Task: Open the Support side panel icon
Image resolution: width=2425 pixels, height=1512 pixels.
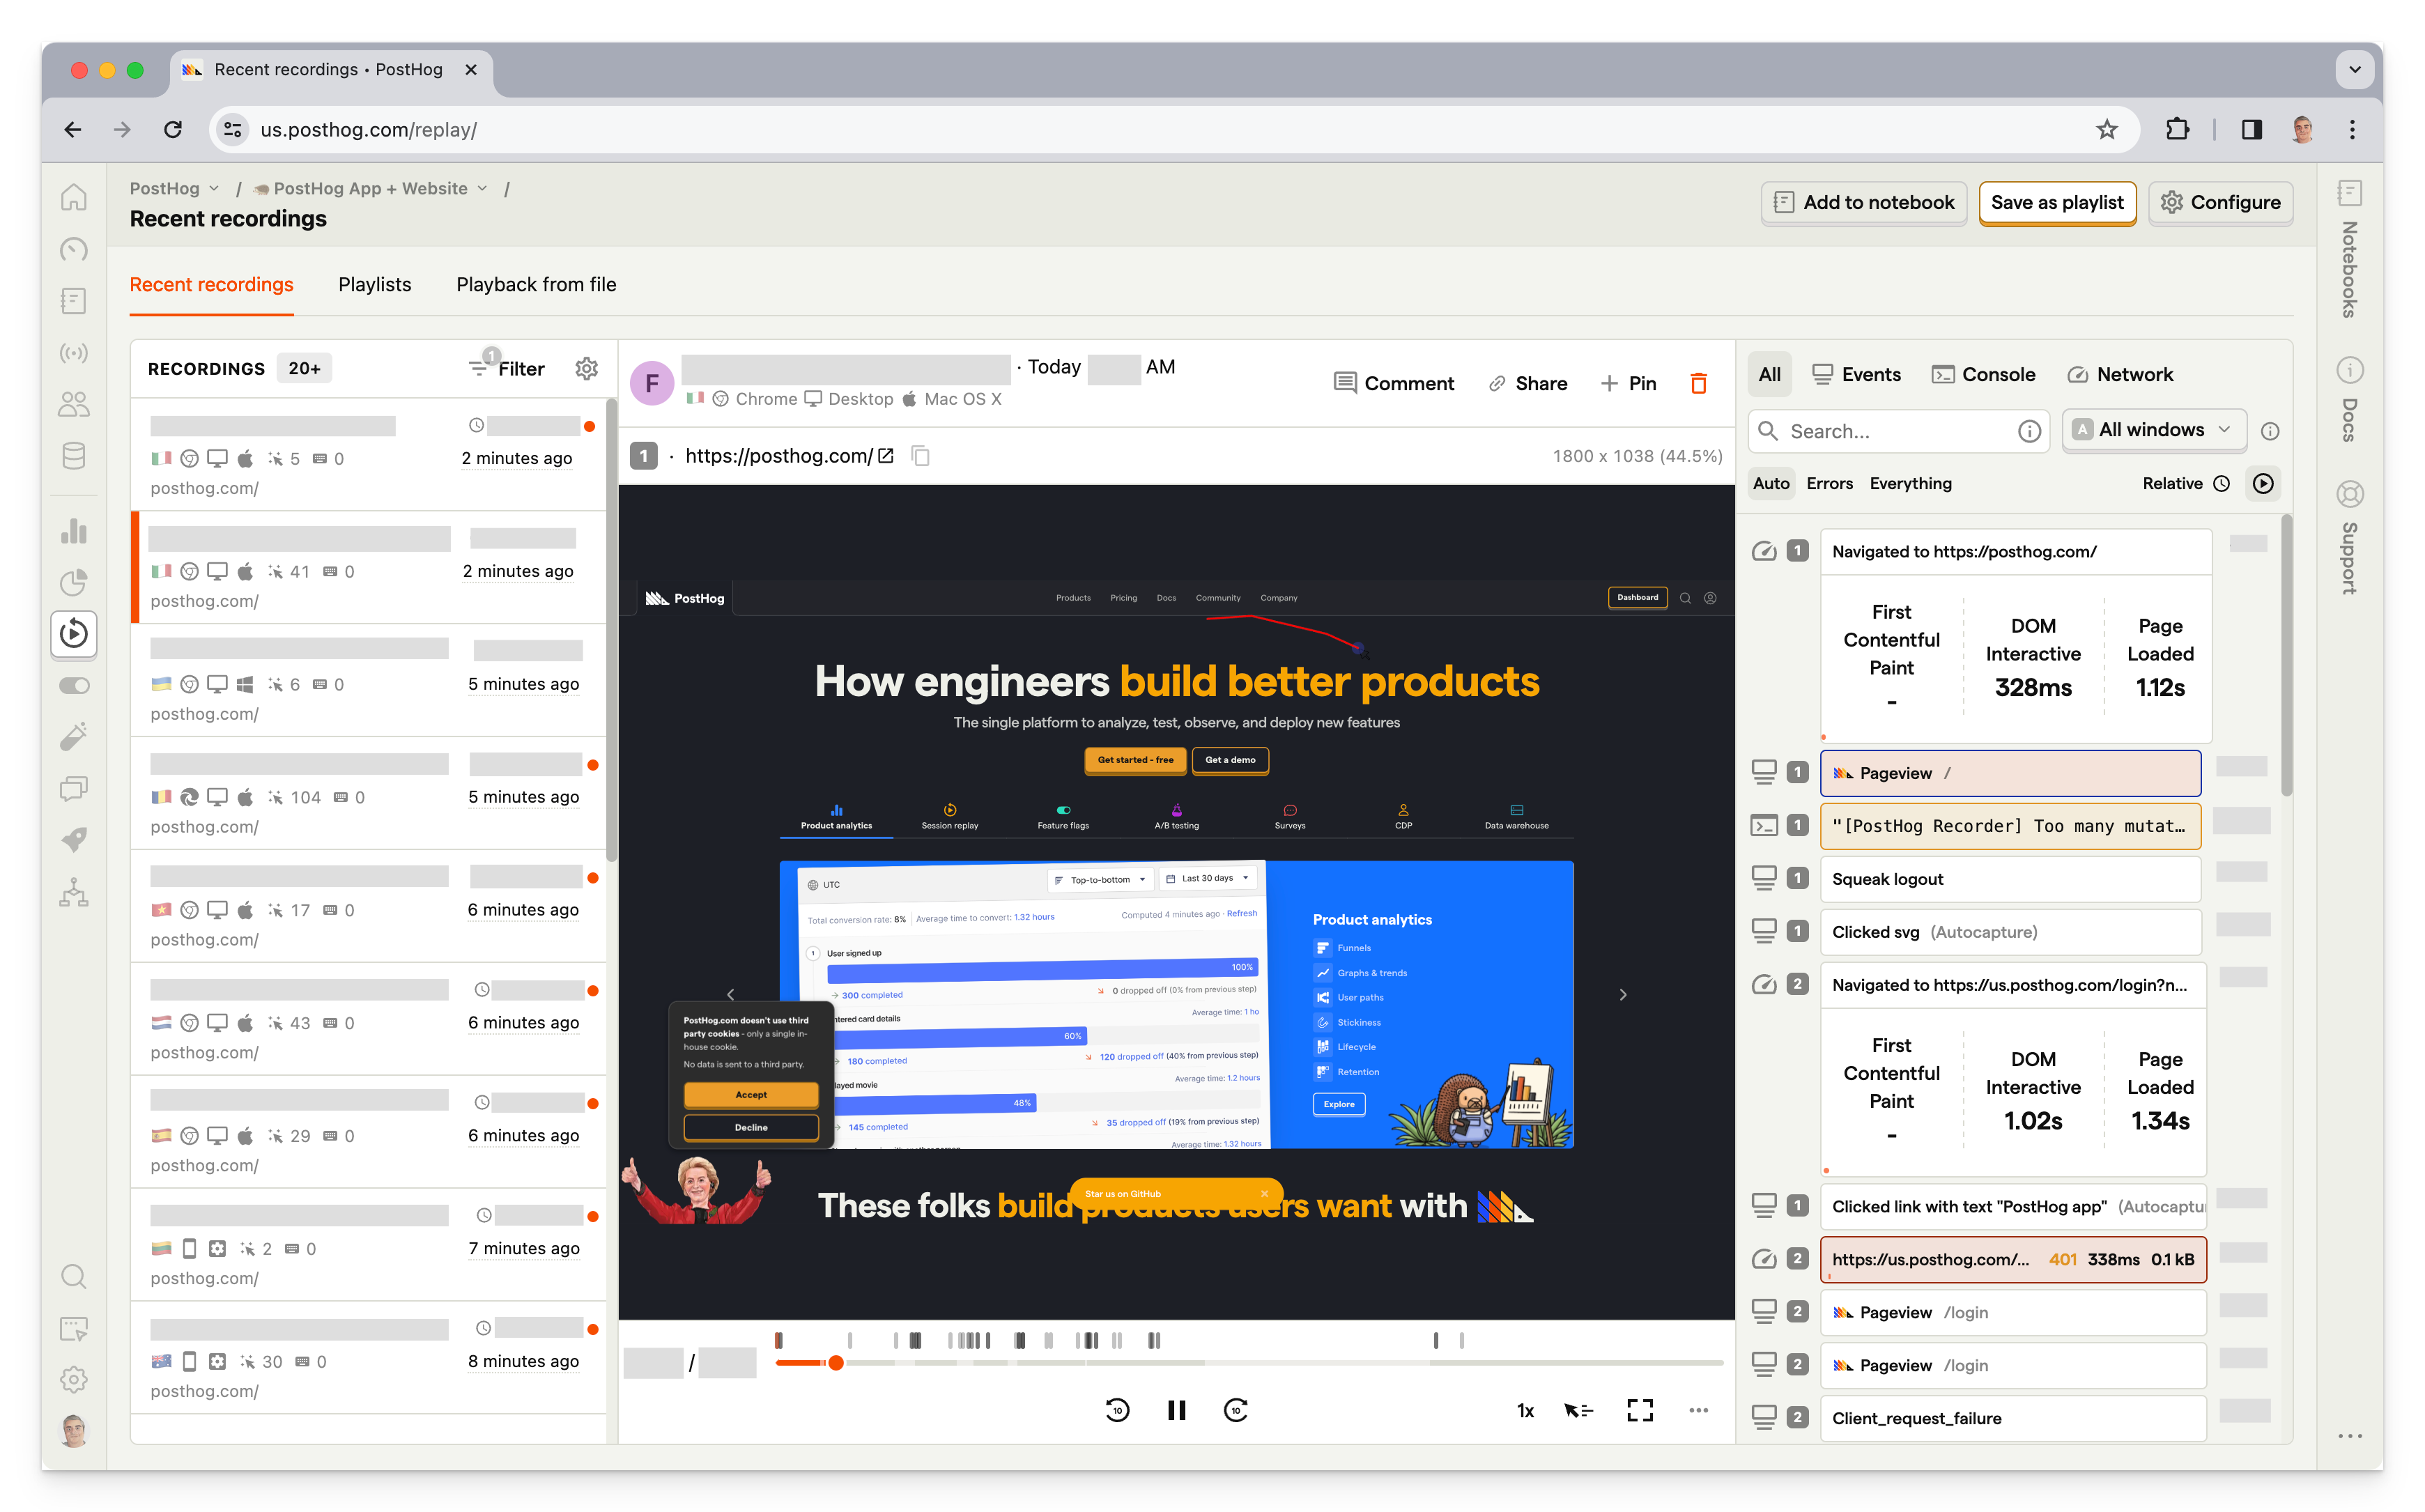Action: pos(2350,538)
